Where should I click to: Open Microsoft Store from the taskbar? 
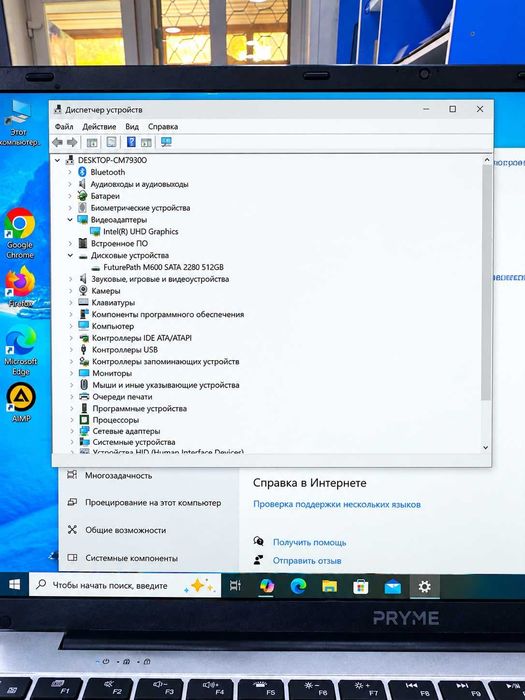point(360,586)
